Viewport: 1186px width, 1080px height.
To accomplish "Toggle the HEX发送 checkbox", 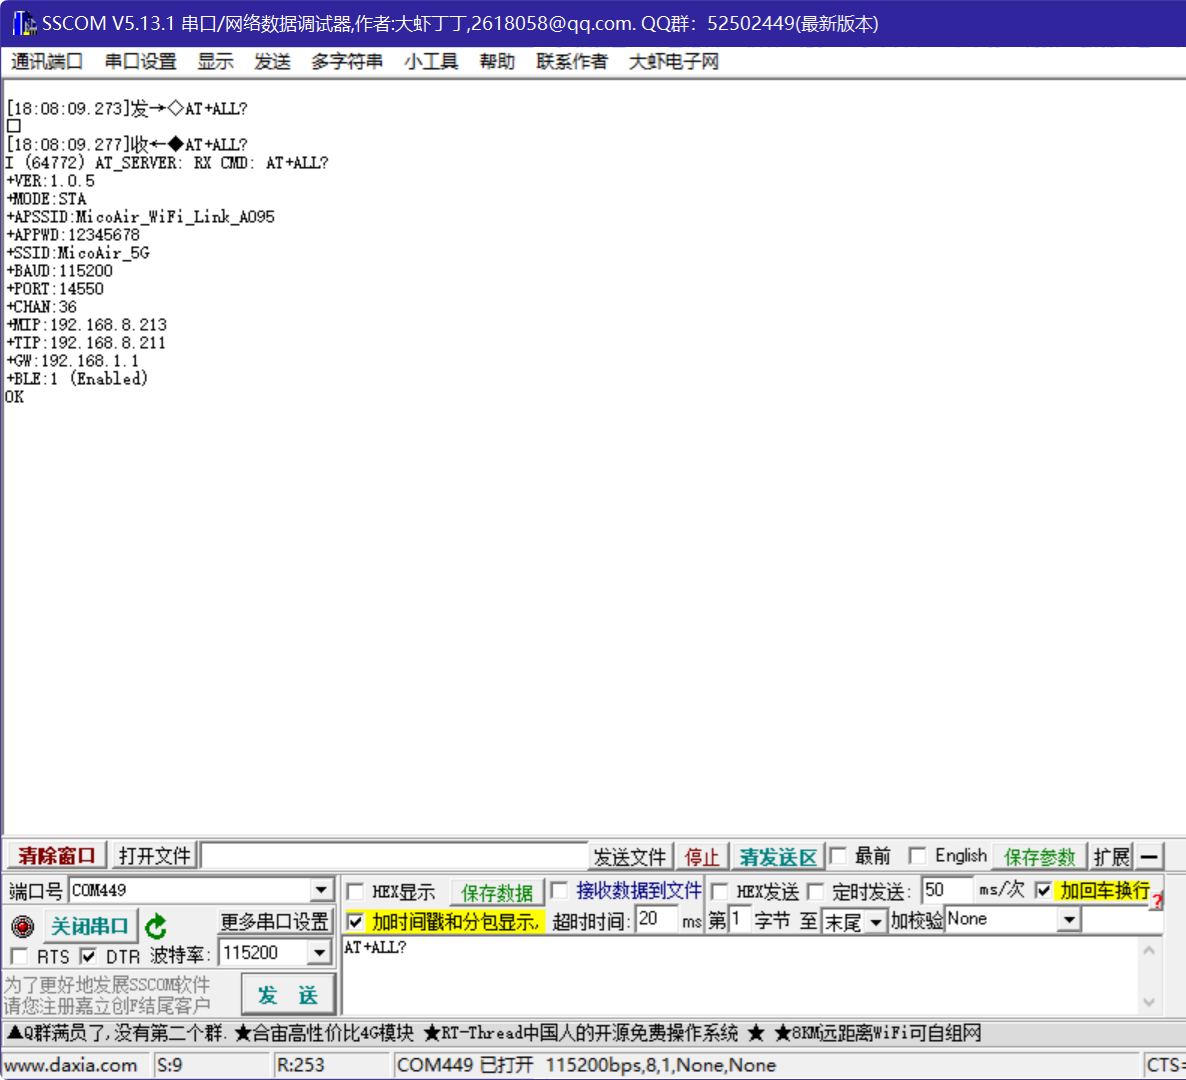I will [x=720, y=892].
